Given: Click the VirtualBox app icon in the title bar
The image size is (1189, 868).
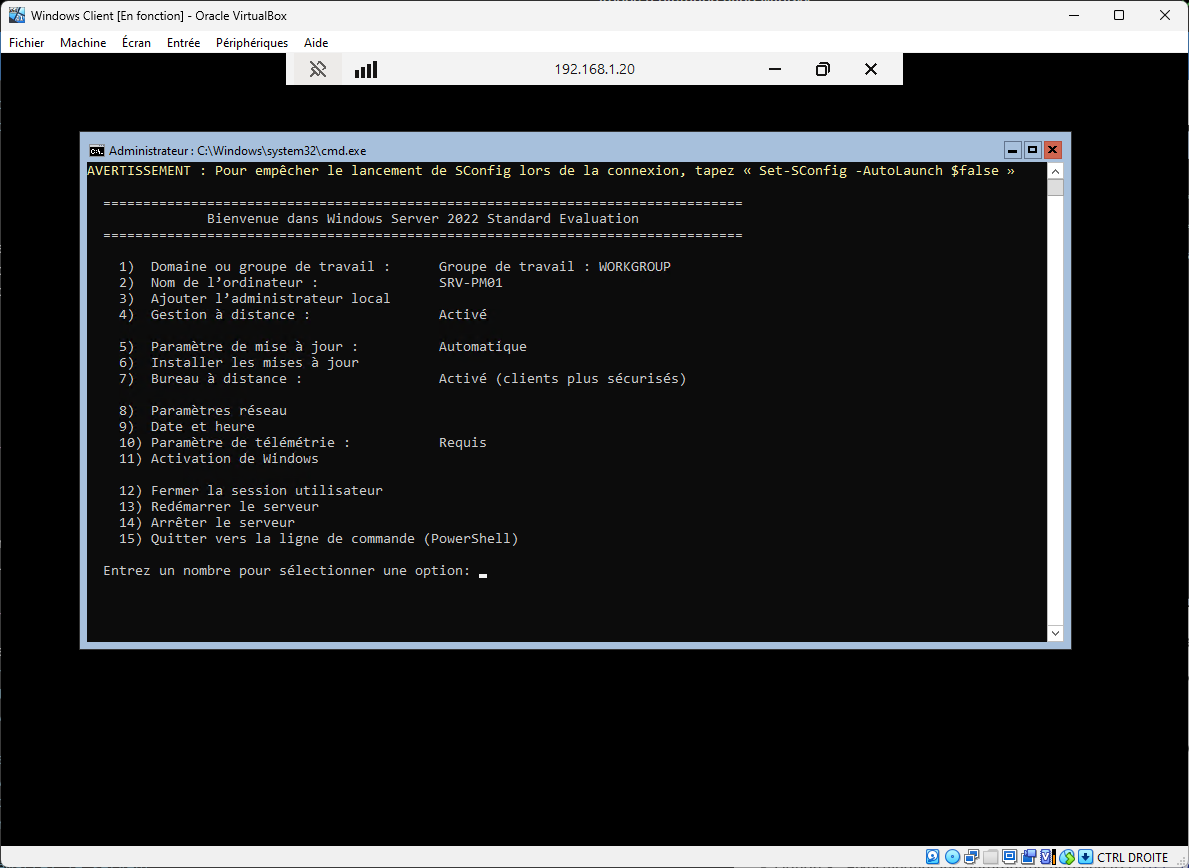Looking at the screenshot, I should pyautogui.click(x=16, y=15).
